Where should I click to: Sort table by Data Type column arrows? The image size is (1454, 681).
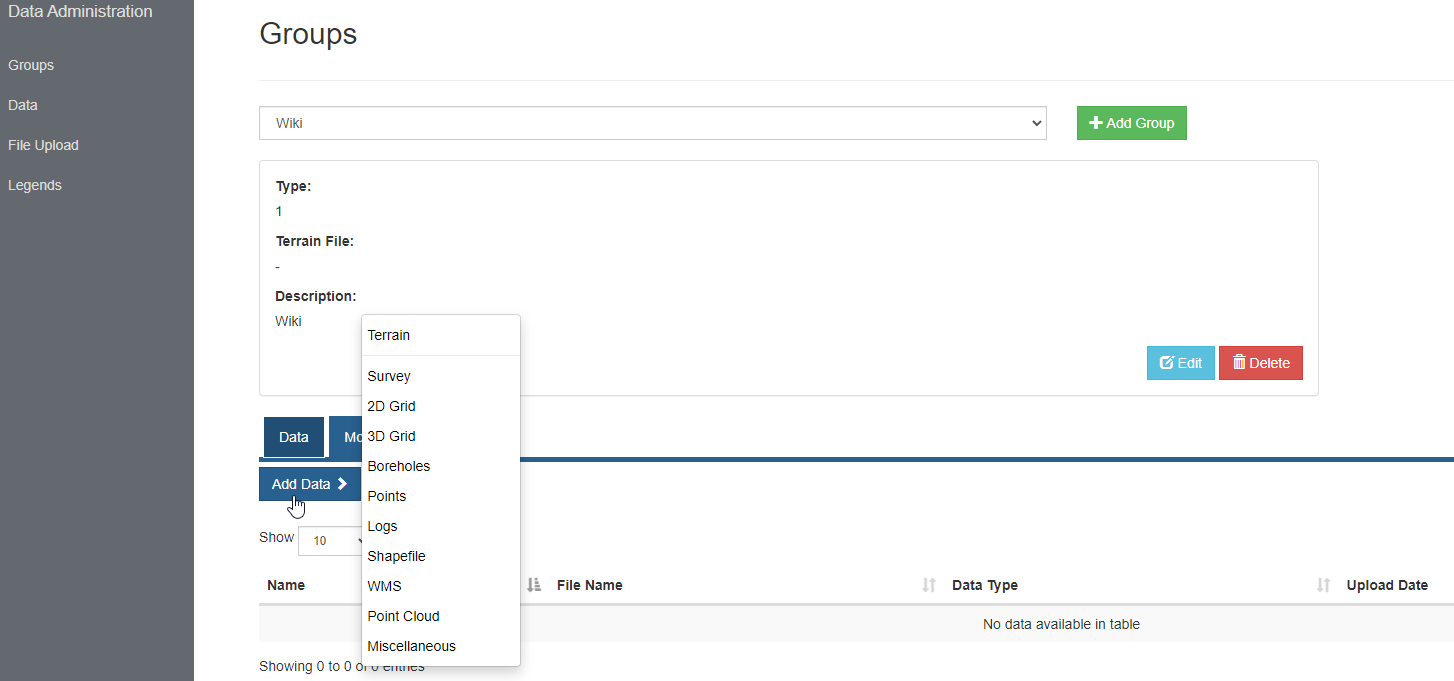pos(1324,585)
